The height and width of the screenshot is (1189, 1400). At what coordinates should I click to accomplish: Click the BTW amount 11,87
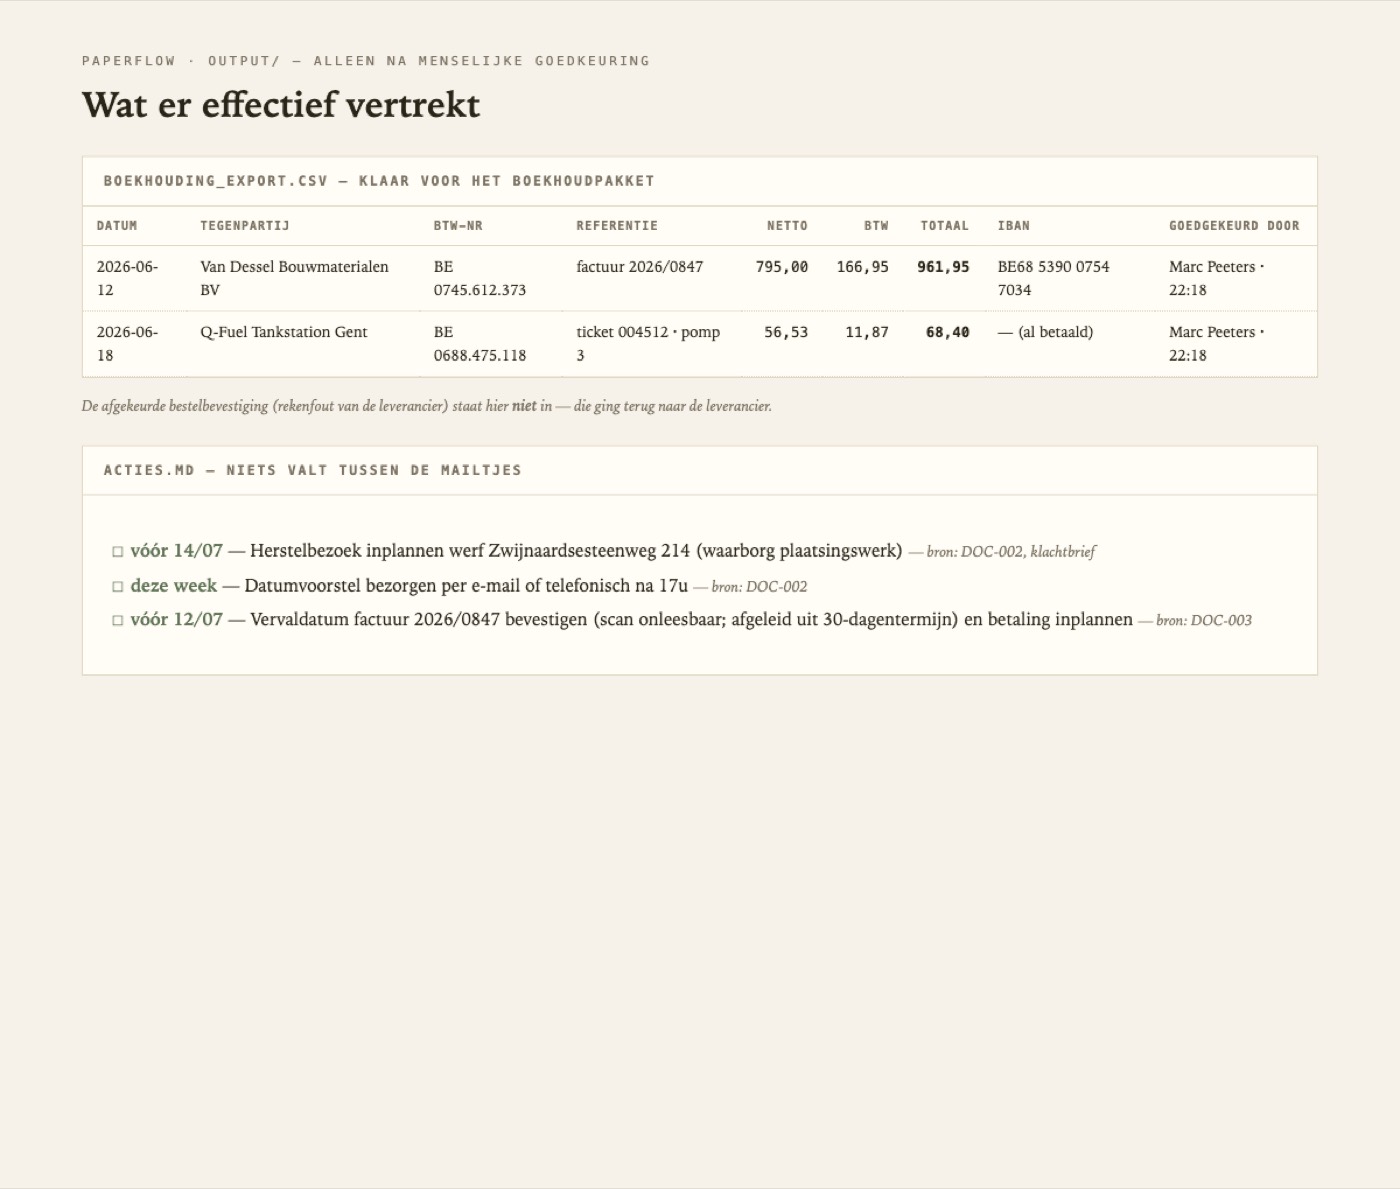click(x=867, y=332)
